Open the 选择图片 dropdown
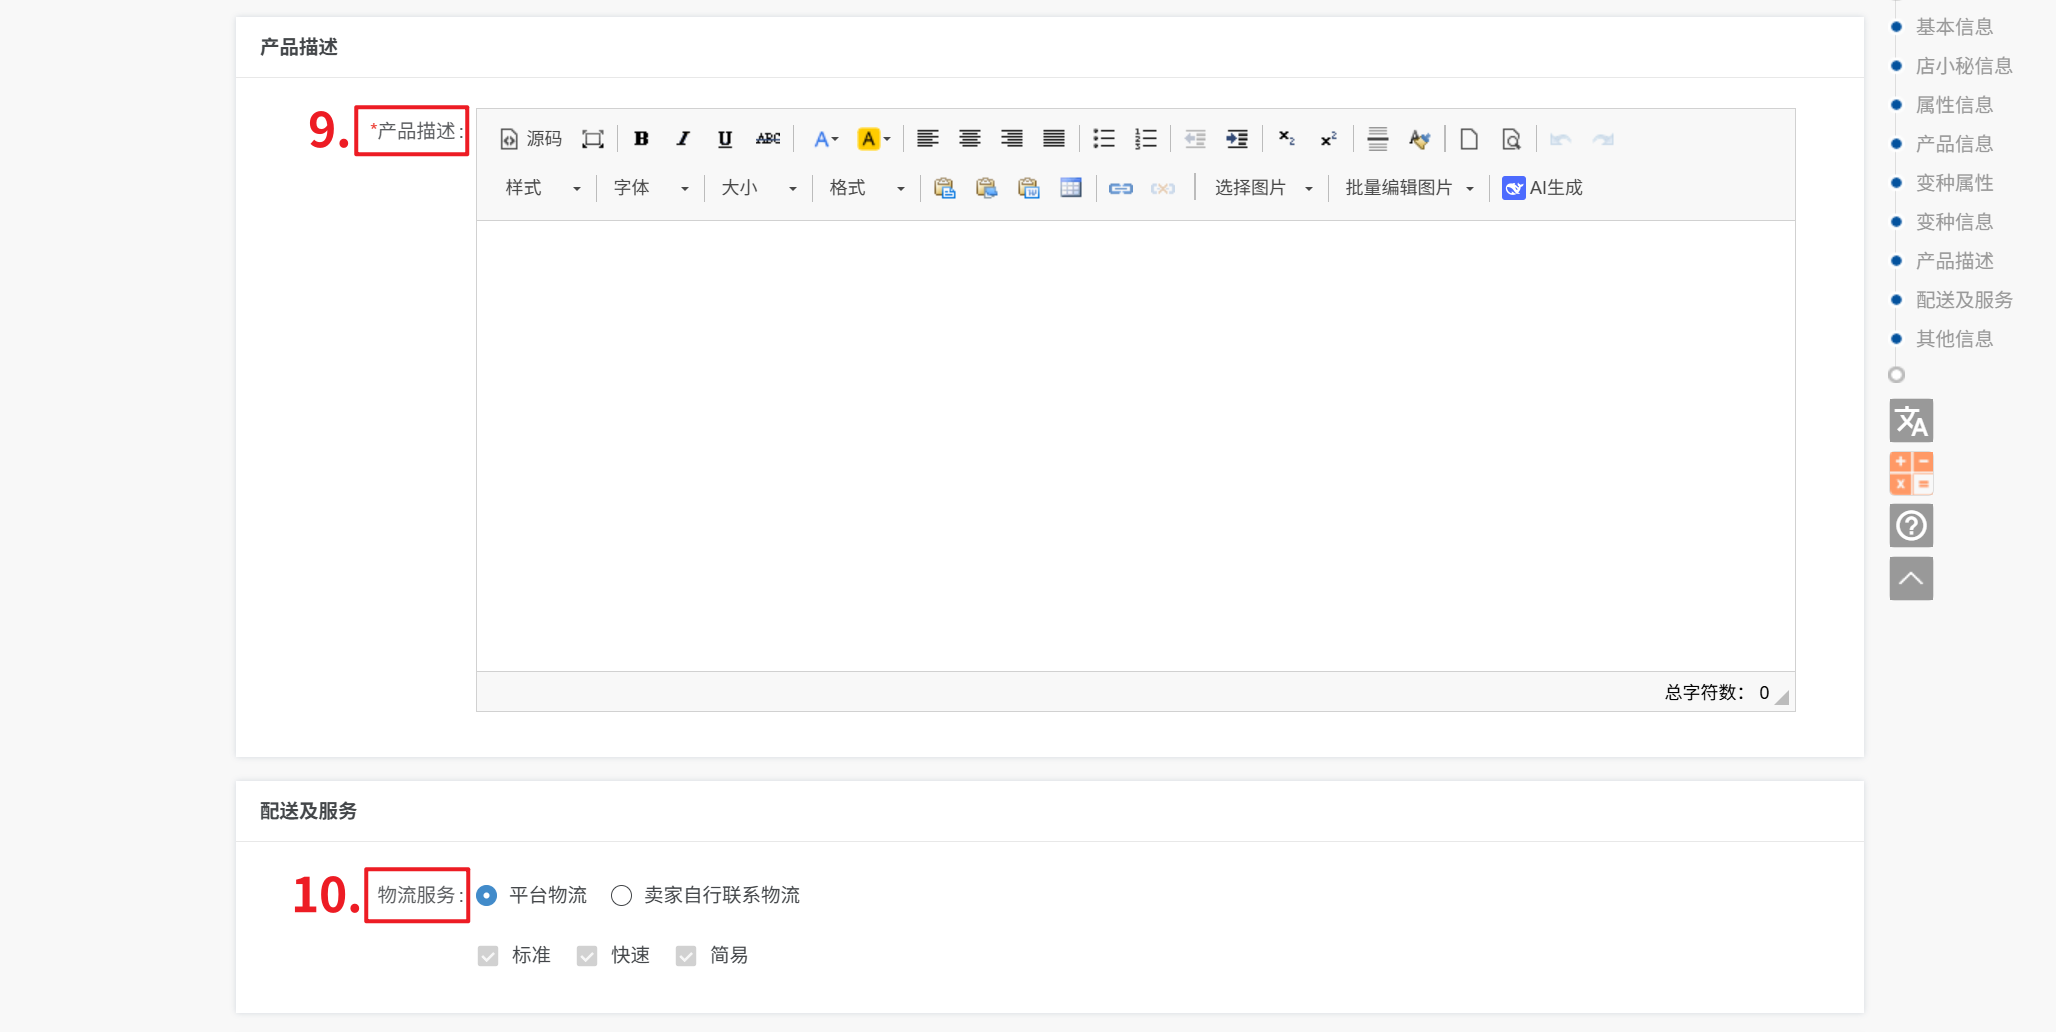This screenshot has width=2056, height=1032. (x=1263, y=188)
